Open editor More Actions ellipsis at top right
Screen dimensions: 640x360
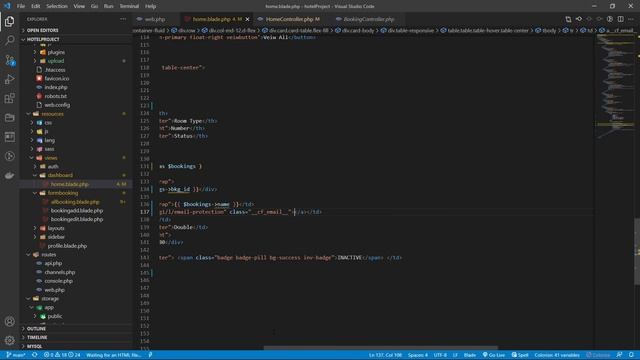(631, 19)
